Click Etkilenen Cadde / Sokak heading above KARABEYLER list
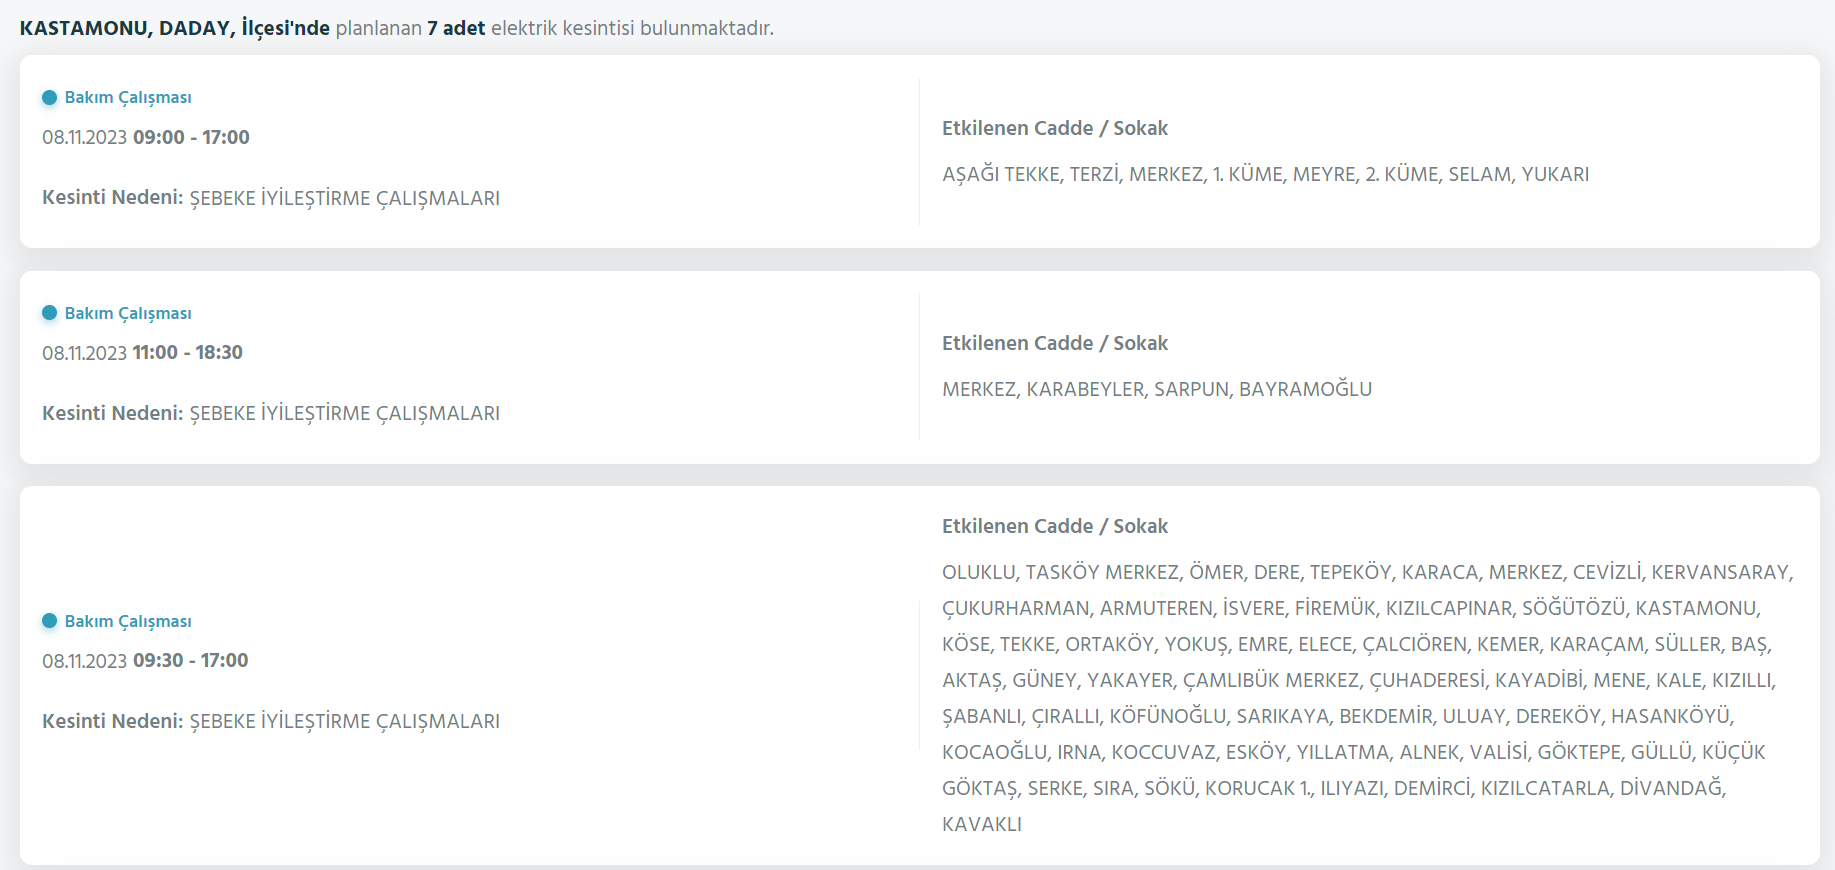Image resolution: width=1835 pixels, height=870 pixels. coord(1054,343)
